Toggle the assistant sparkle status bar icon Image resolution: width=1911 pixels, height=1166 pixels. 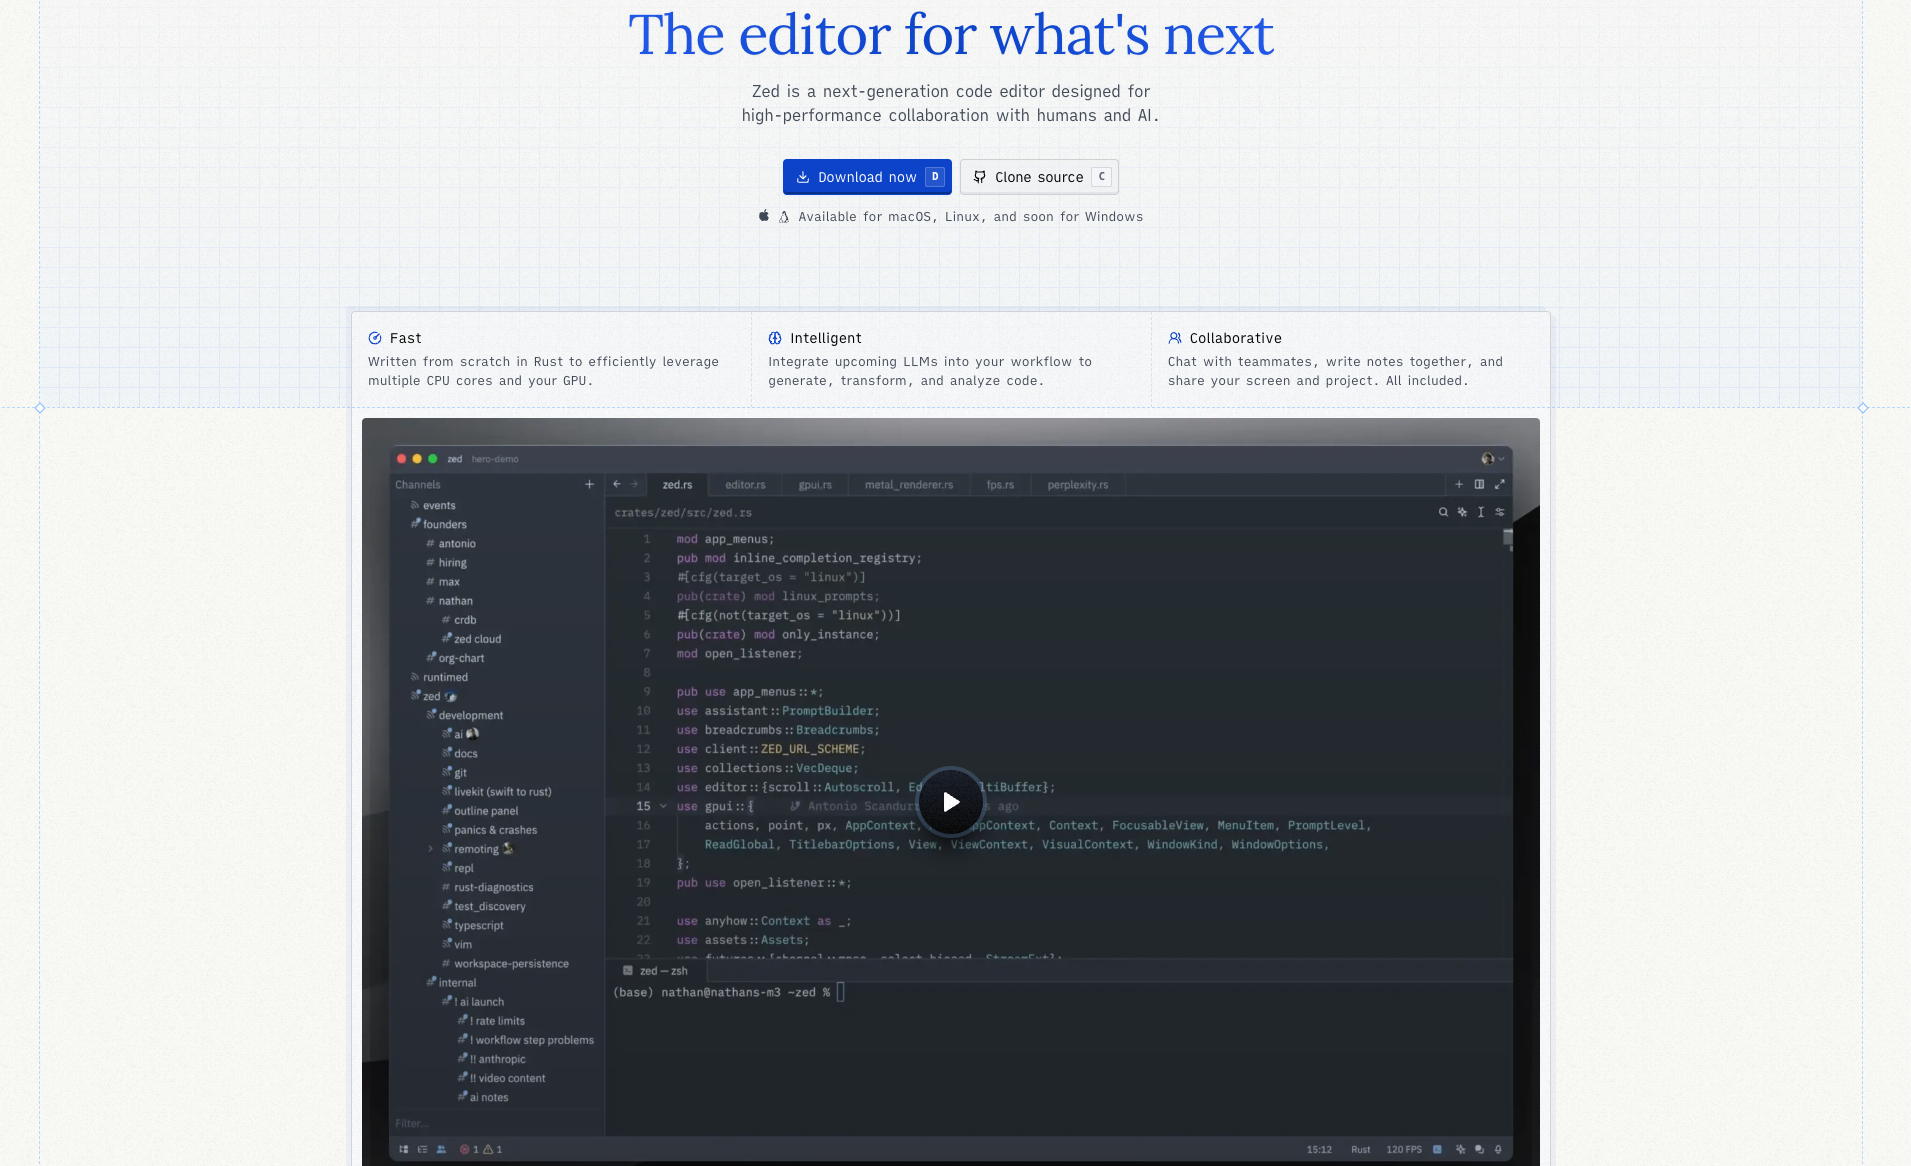tap(1460, 1149)
